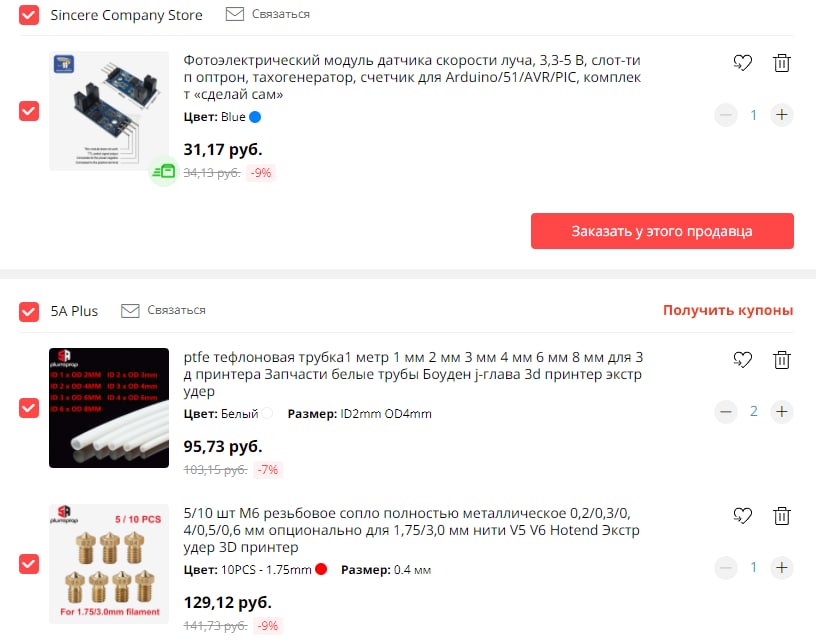
Task: Decrease quantity of PTFE teflon tube
Action: (x=726, y=412)
